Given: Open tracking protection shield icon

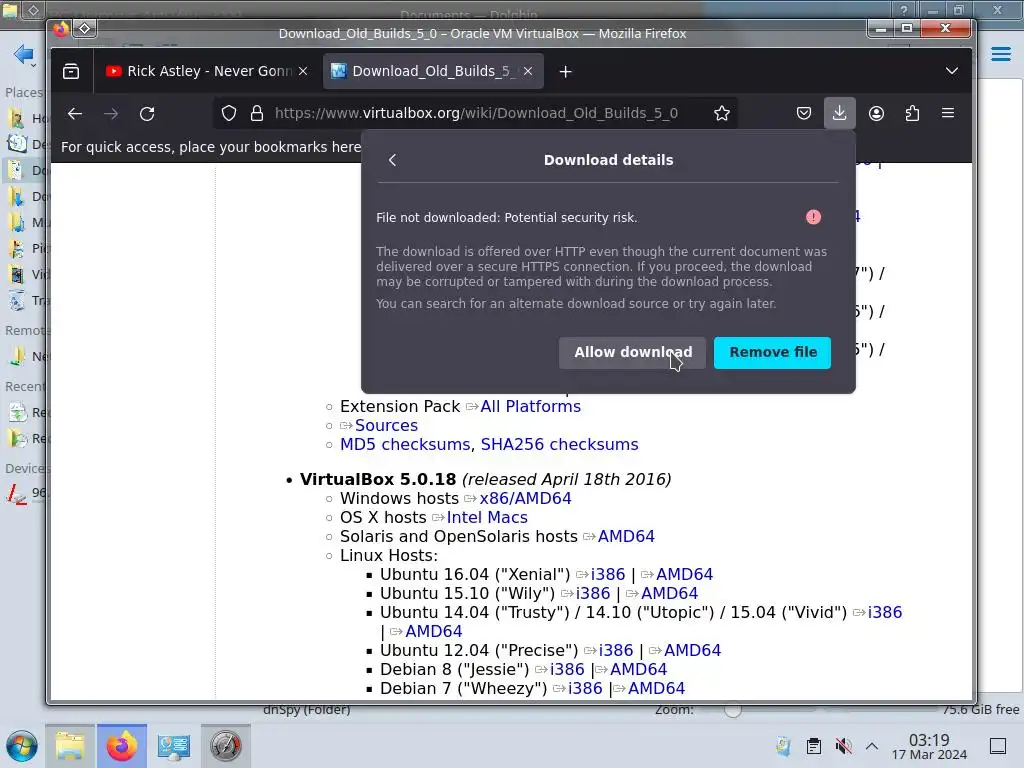Looking at the screenshot, I should (x=229, y=114).
